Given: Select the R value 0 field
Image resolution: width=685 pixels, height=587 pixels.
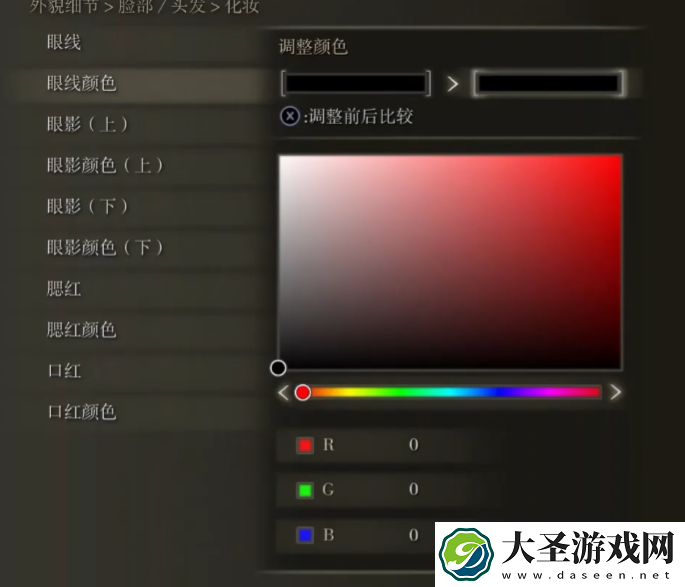Looking at the screenshot, I should click(413, 445).
